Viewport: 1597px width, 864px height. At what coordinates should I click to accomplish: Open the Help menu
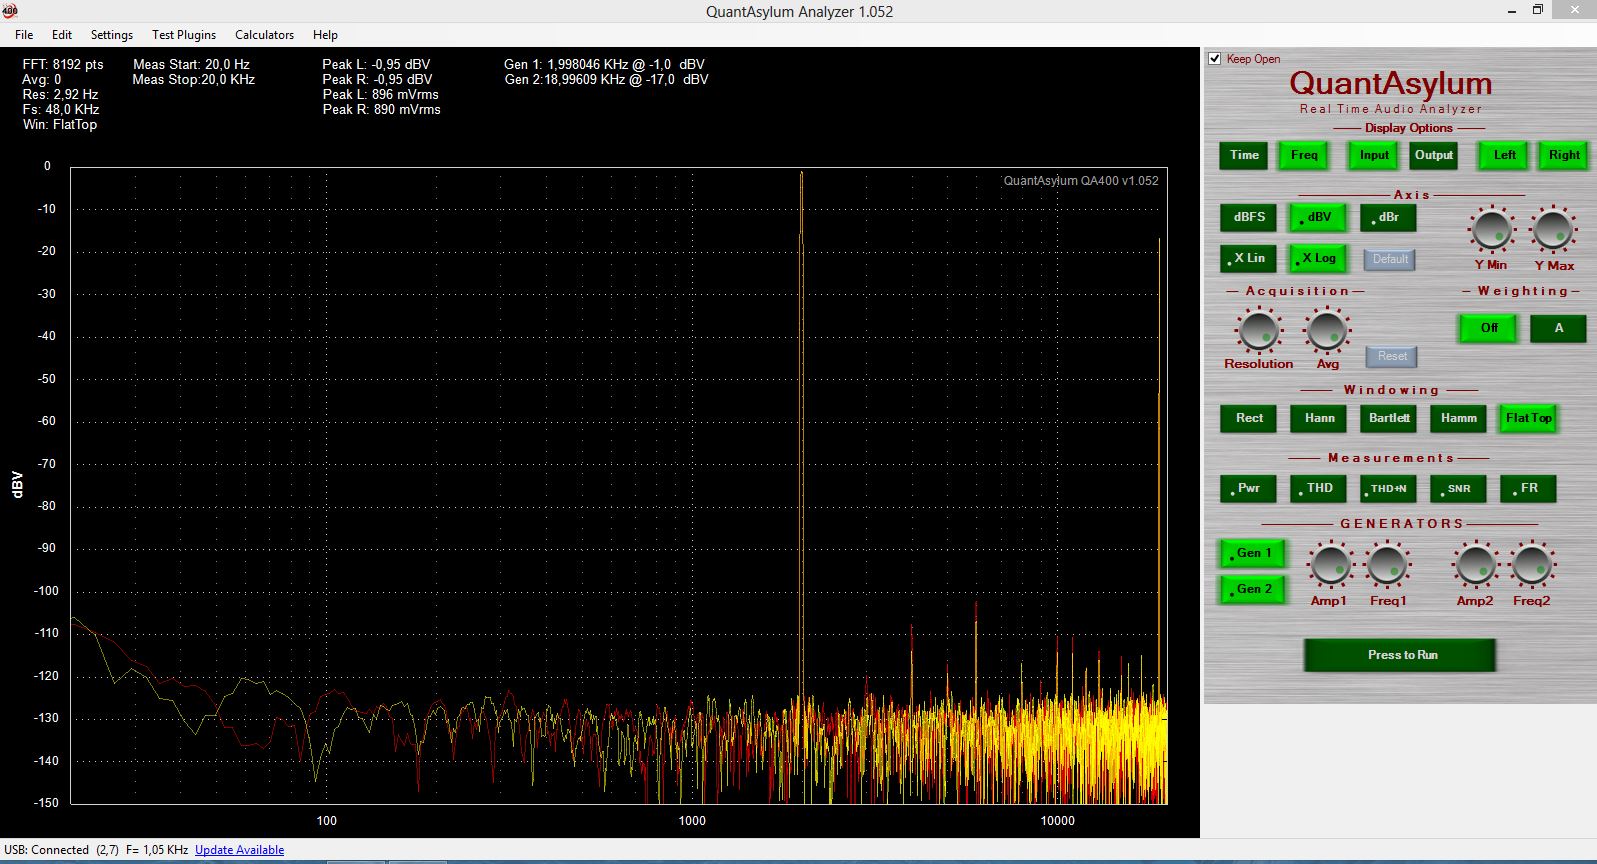coord(325,34)
